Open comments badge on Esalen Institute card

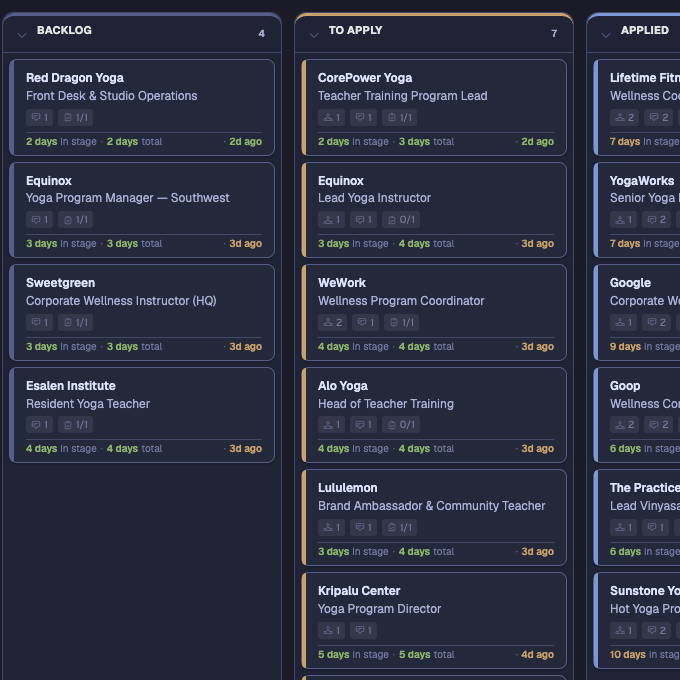tap(39, 425)
